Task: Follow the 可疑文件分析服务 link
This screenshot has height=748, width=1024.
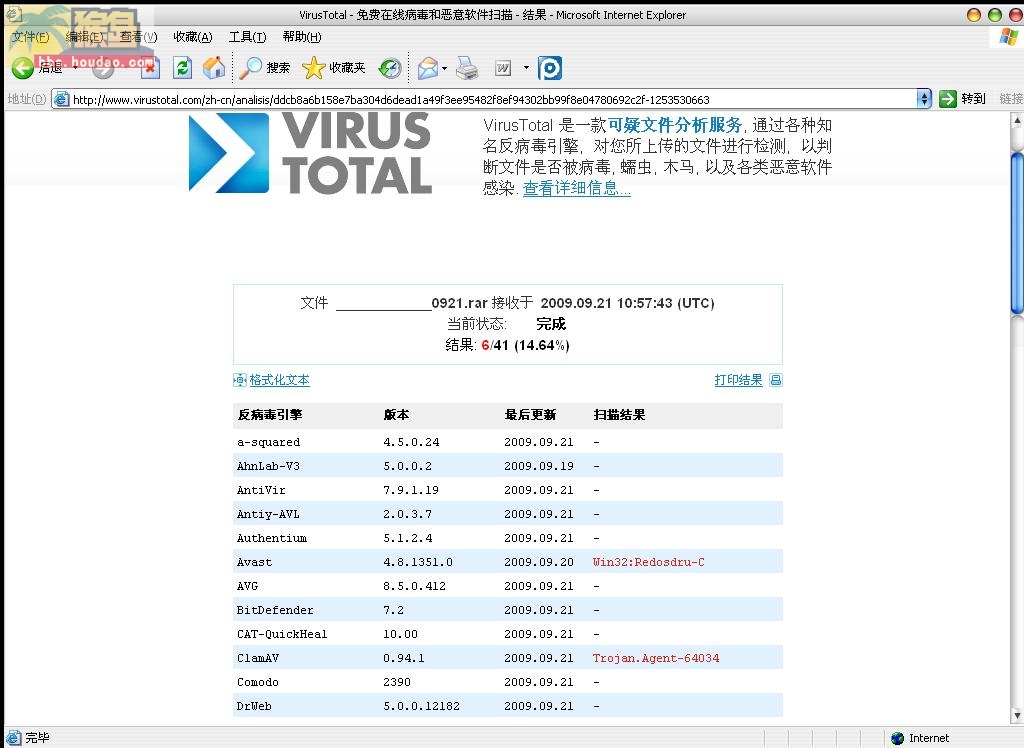Action: [x=675, y=125]
